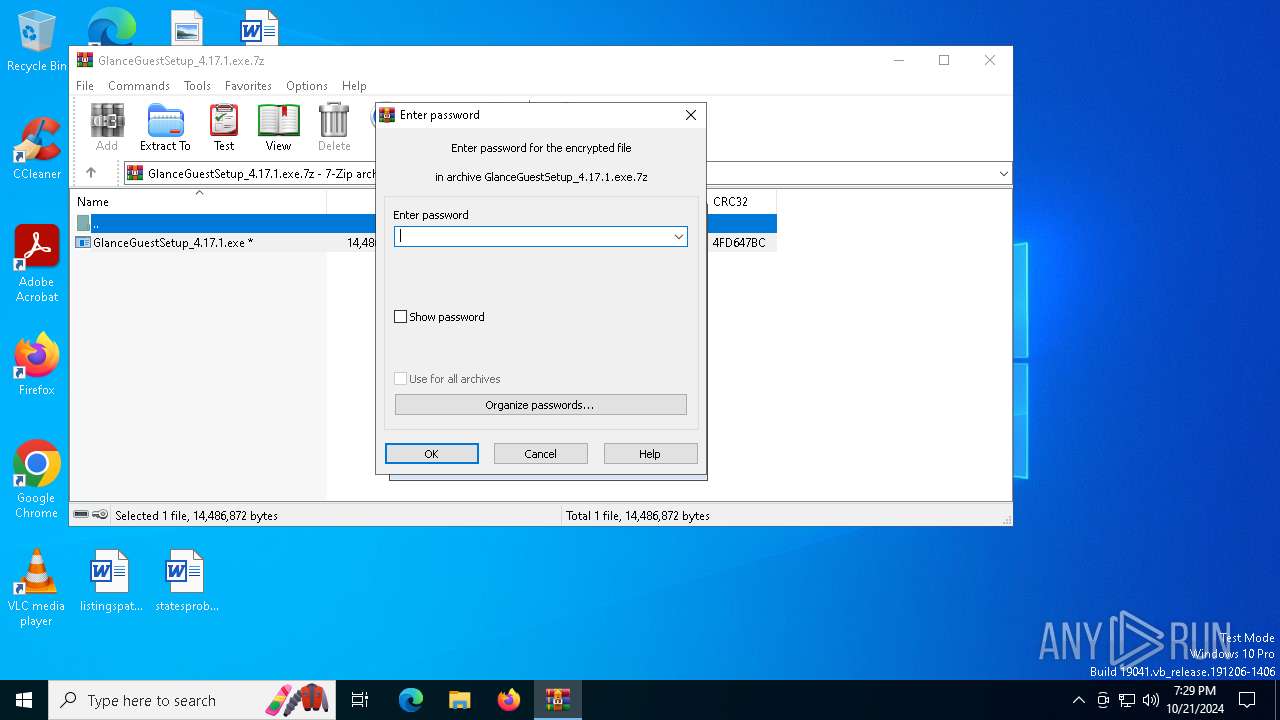The height and width of the screenshot is (720, 1280).
Task: Open the statesprob Word document on desktop
Action: click(x=186, y=580)
